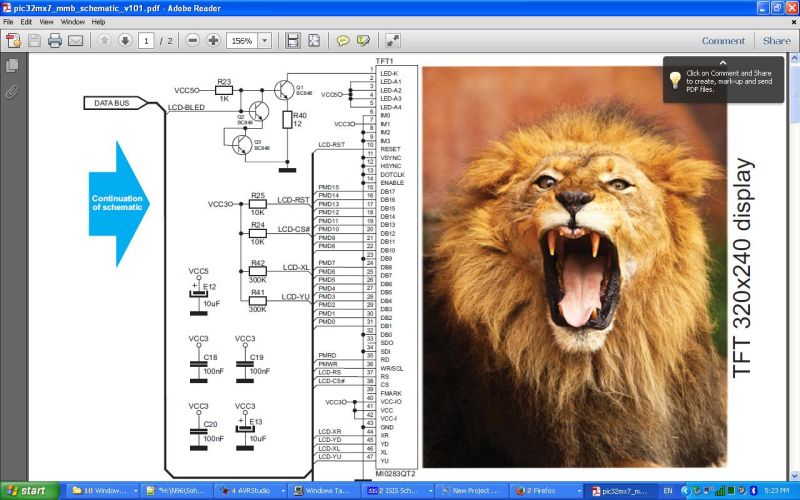Open the zoom level dropdown

[x=264, y=40]
